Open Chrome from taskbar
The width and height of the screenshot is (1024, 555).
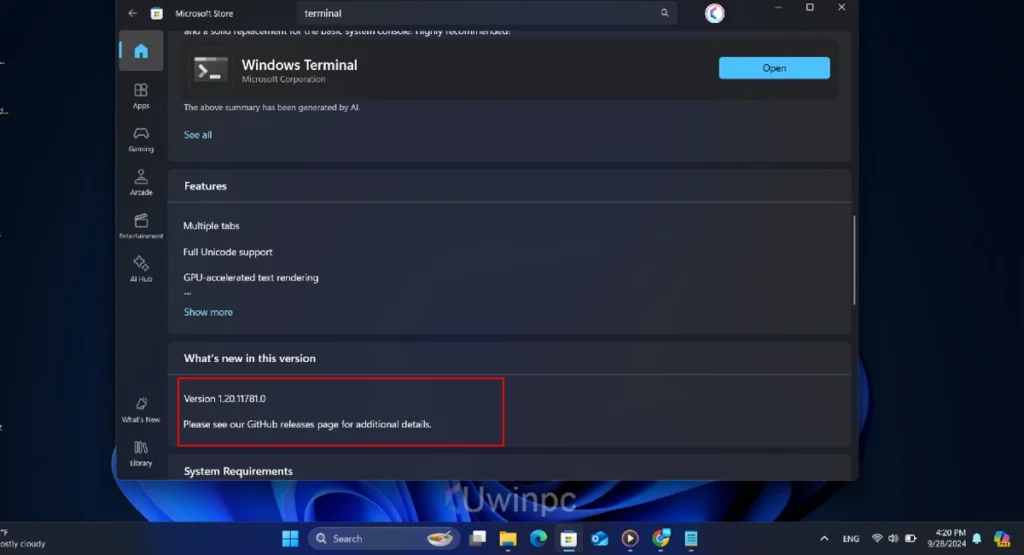tap(661, 539)
